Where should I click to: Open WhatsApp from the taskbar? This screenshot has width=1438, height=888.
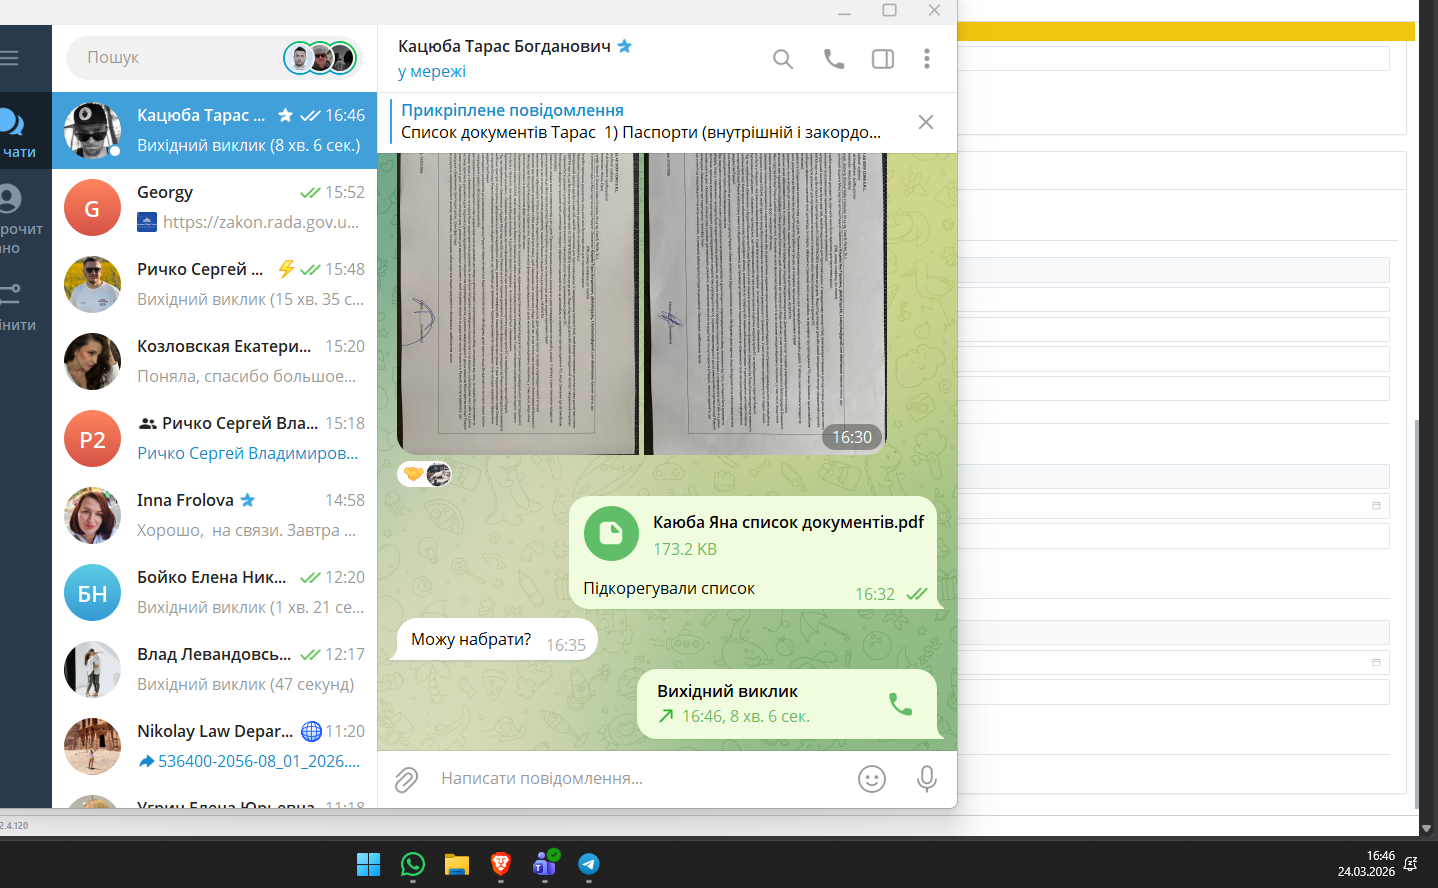[413, 864]
